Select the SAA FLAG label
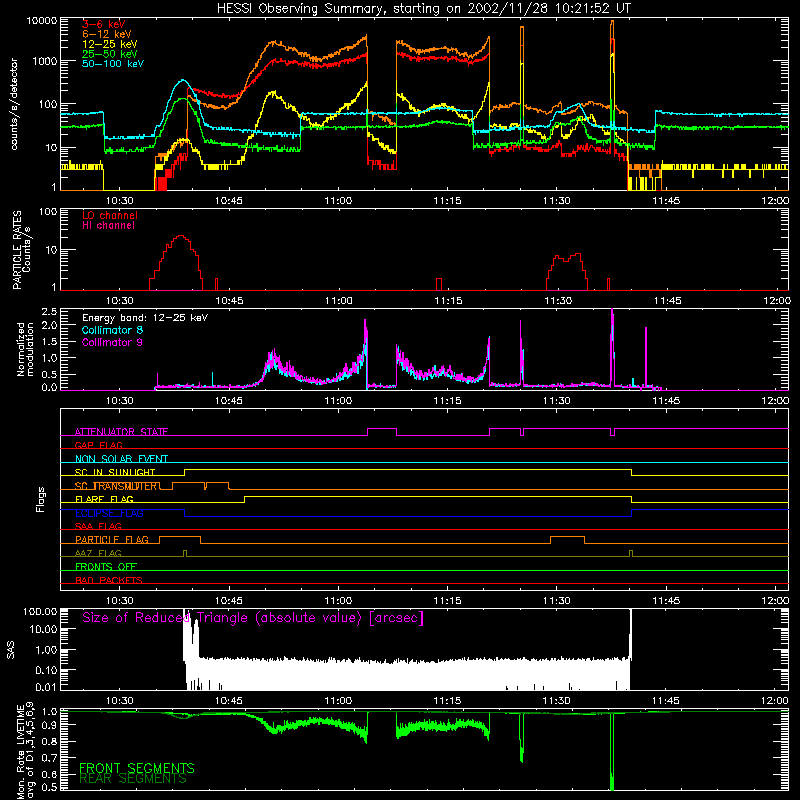The height and width of the screenshot is (800, 800). 98,526
